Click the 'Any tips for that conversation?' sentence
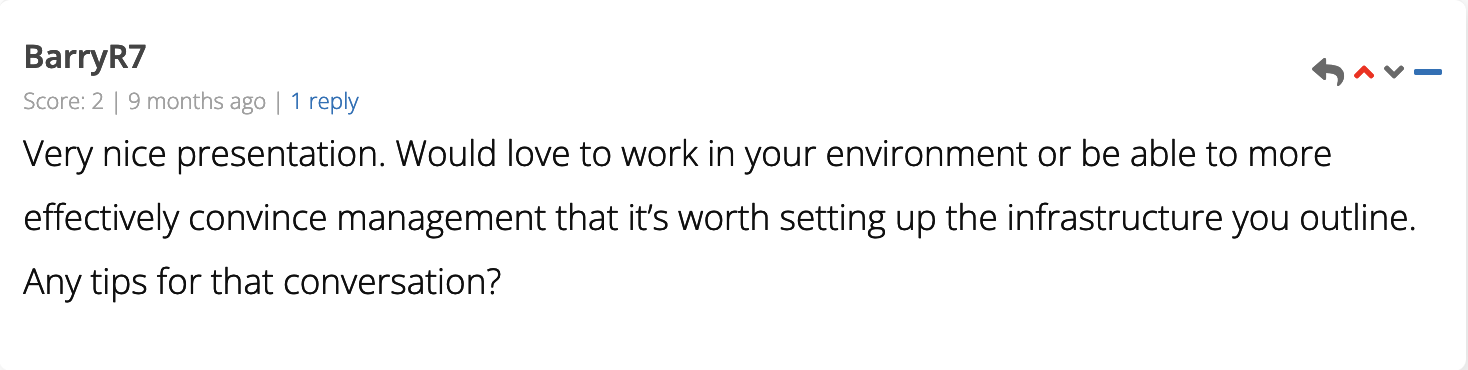1468x370 pixels. 262,283
